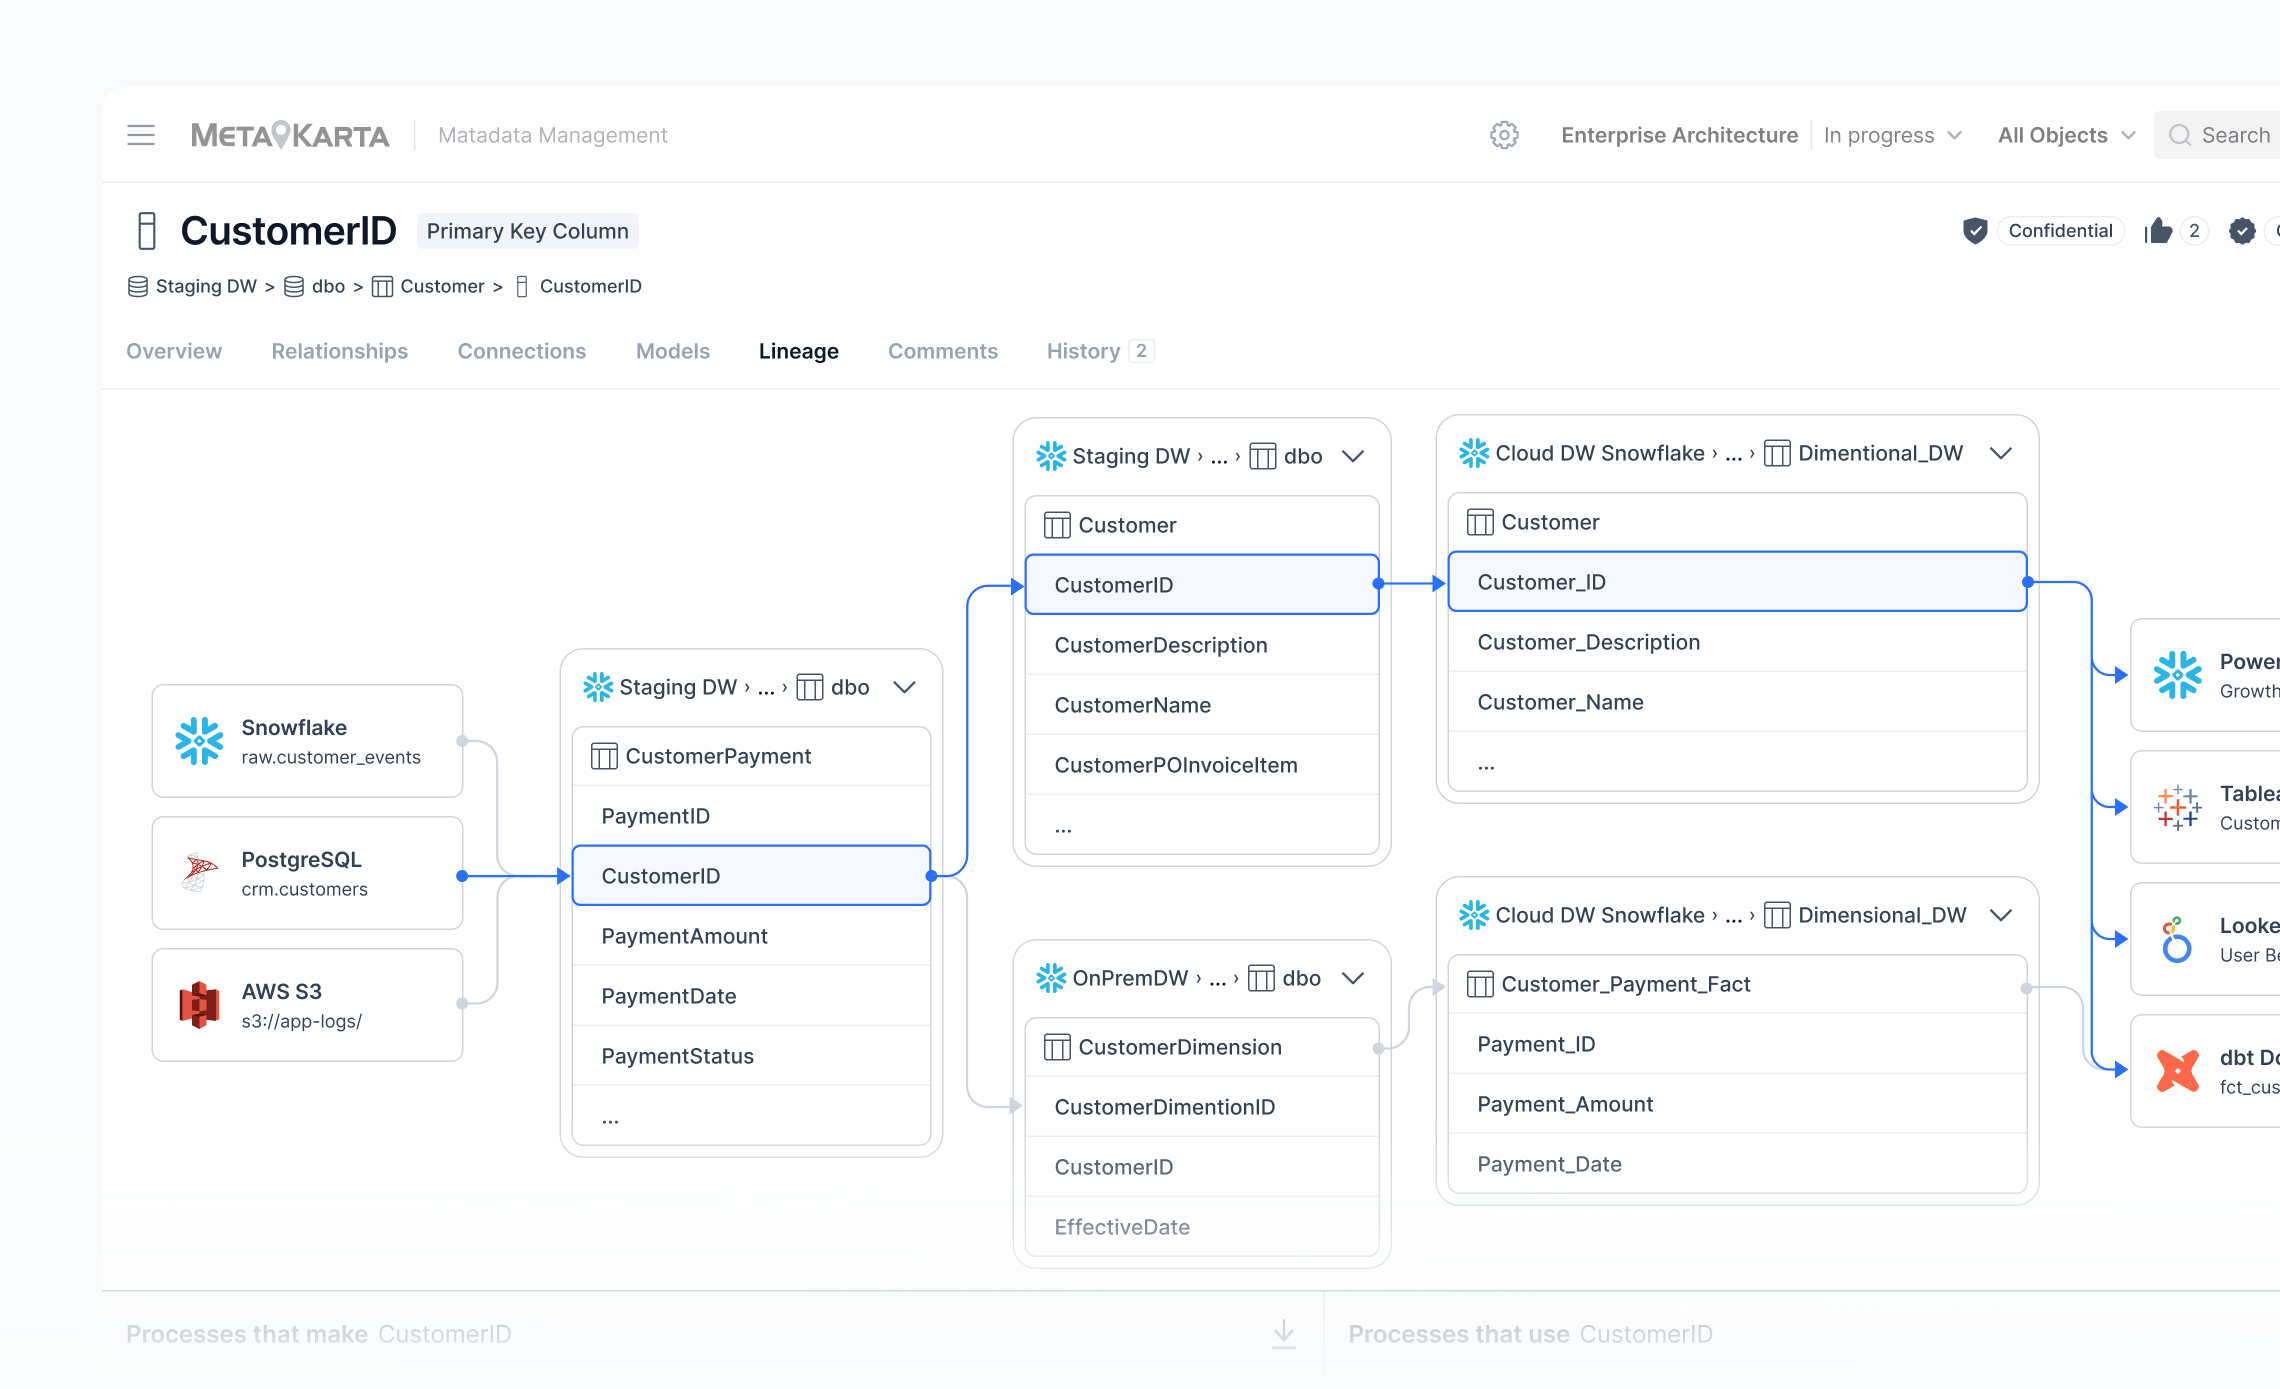Viewport: 2280px width, 1389px height.
Task: Select the EffectiveDate column row
Action: pos(1202,1227)
